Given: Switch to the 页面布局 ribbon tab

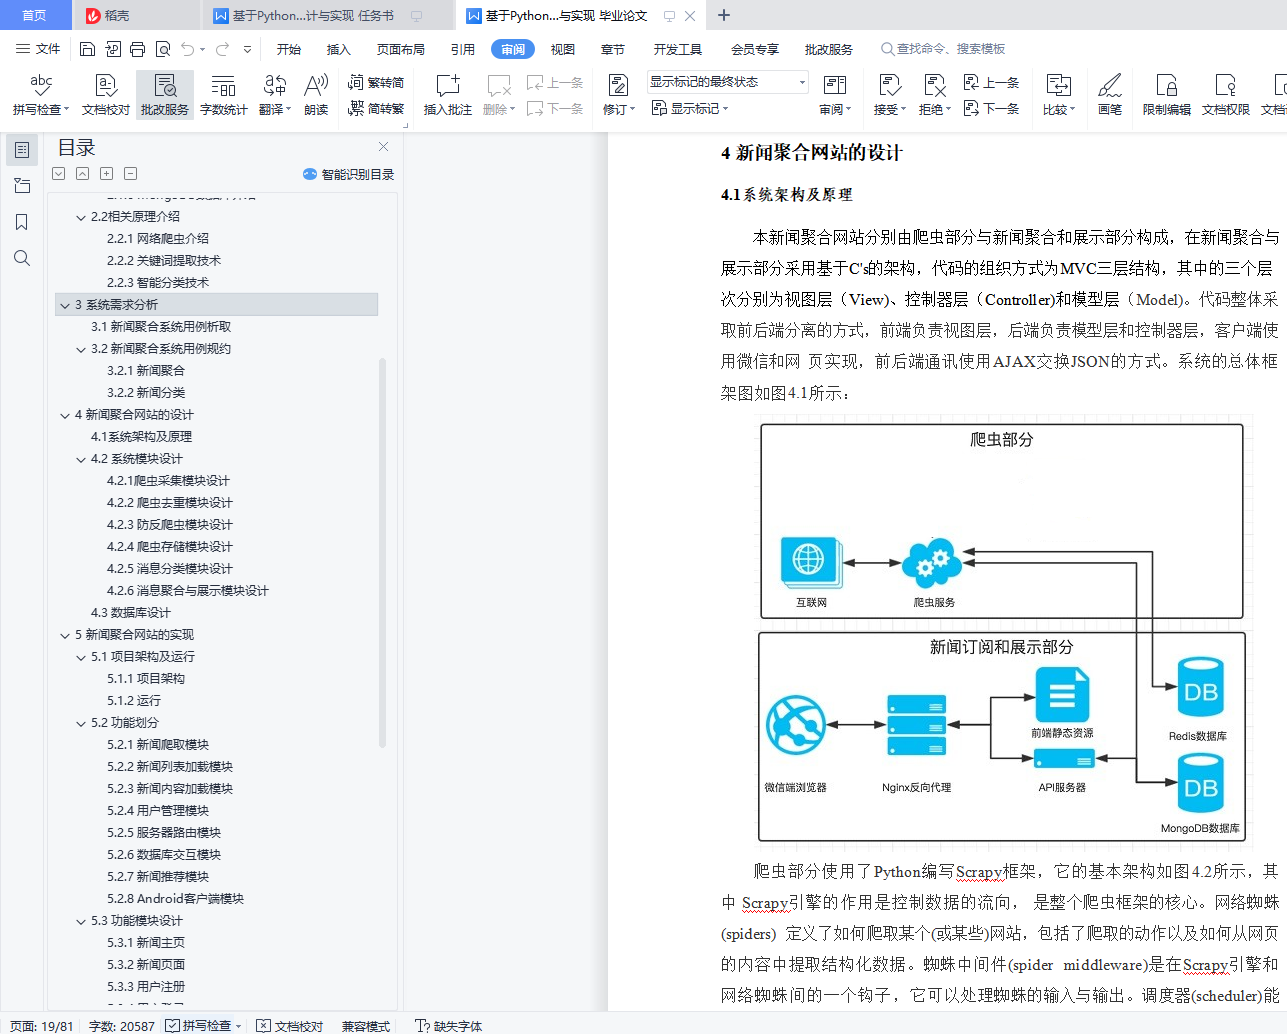Looking at the screenshot, I should [x=401, y=49].
